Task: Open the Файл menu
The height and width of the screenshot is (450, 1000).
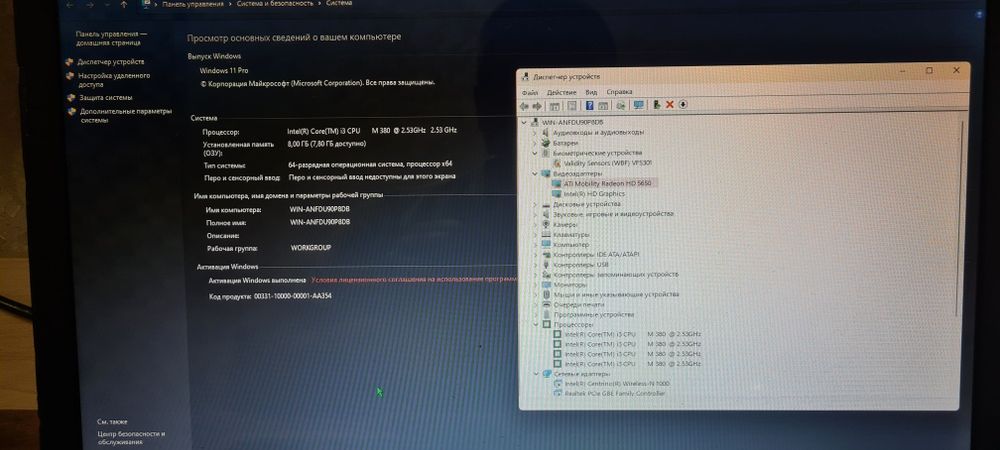Action: (530, 92)
